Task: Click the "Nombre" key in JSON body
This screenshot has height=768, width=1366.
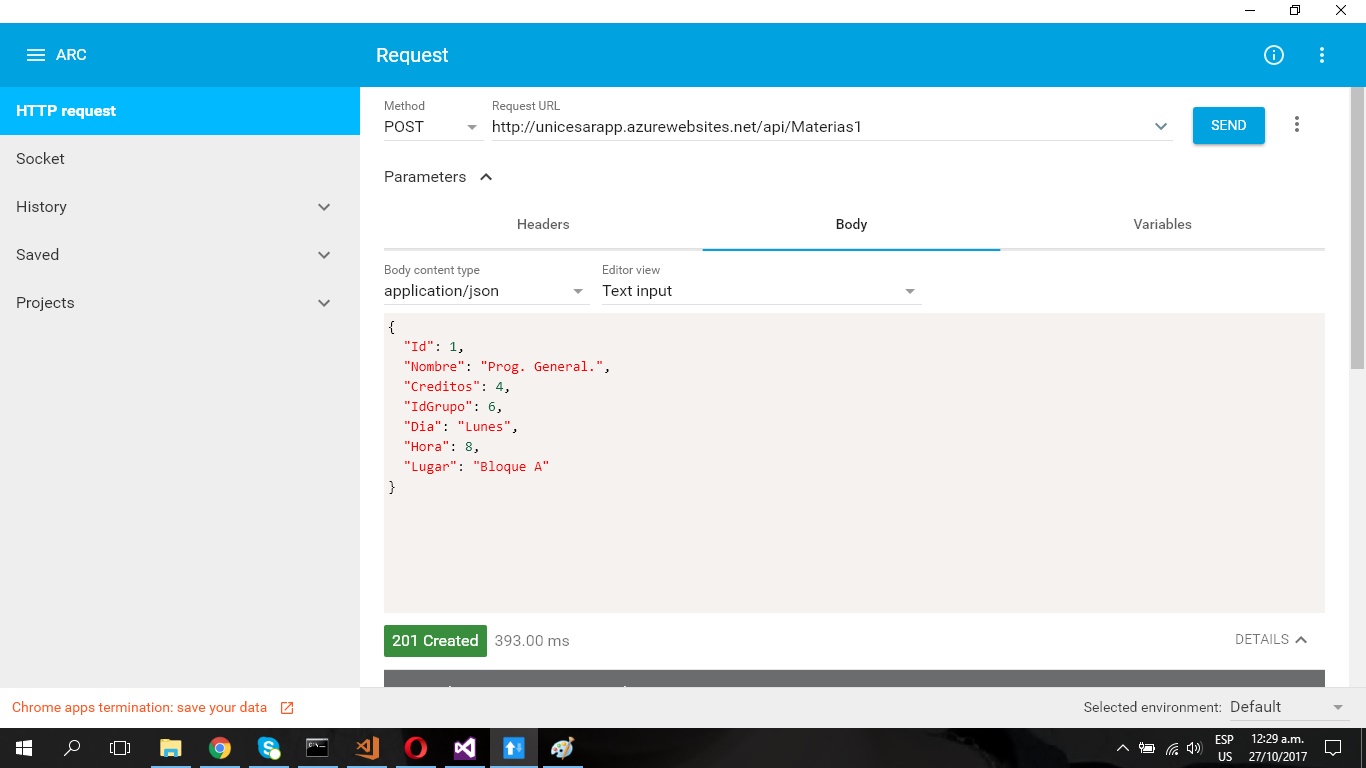Action: tap(434, 367)
